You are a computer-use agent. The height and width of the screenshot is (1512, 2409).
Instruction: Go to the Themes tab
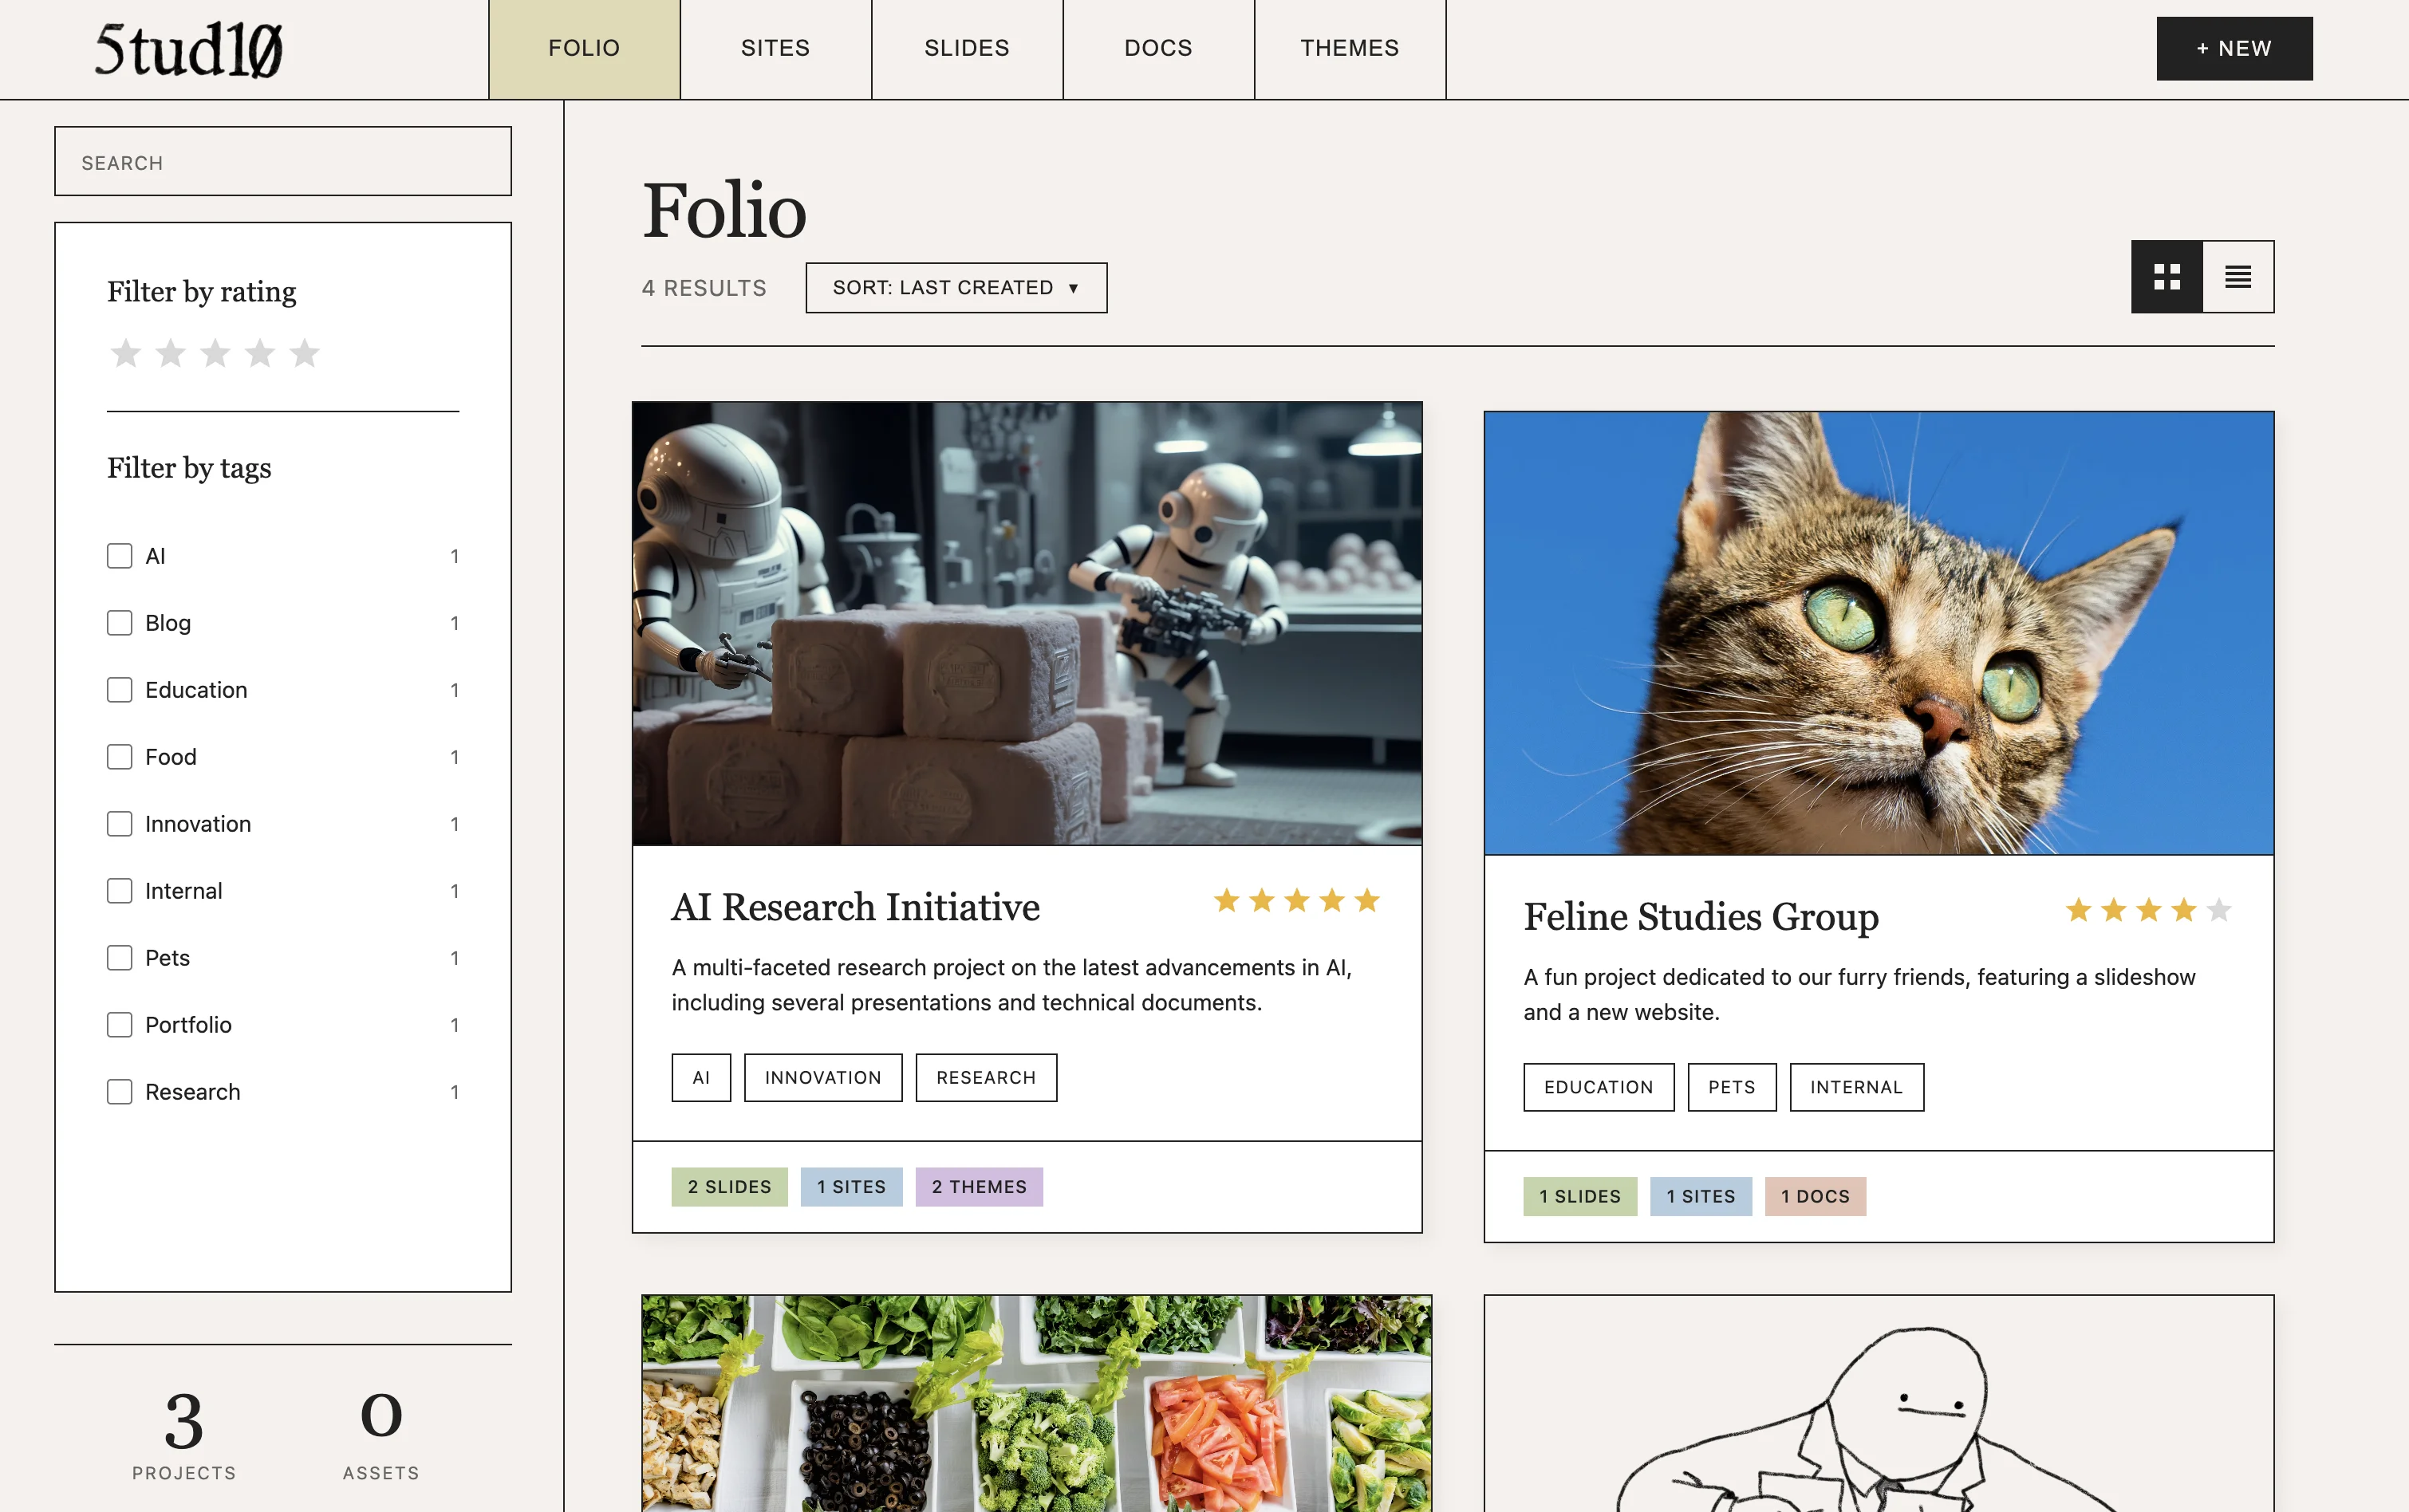tap(1349, 48)
